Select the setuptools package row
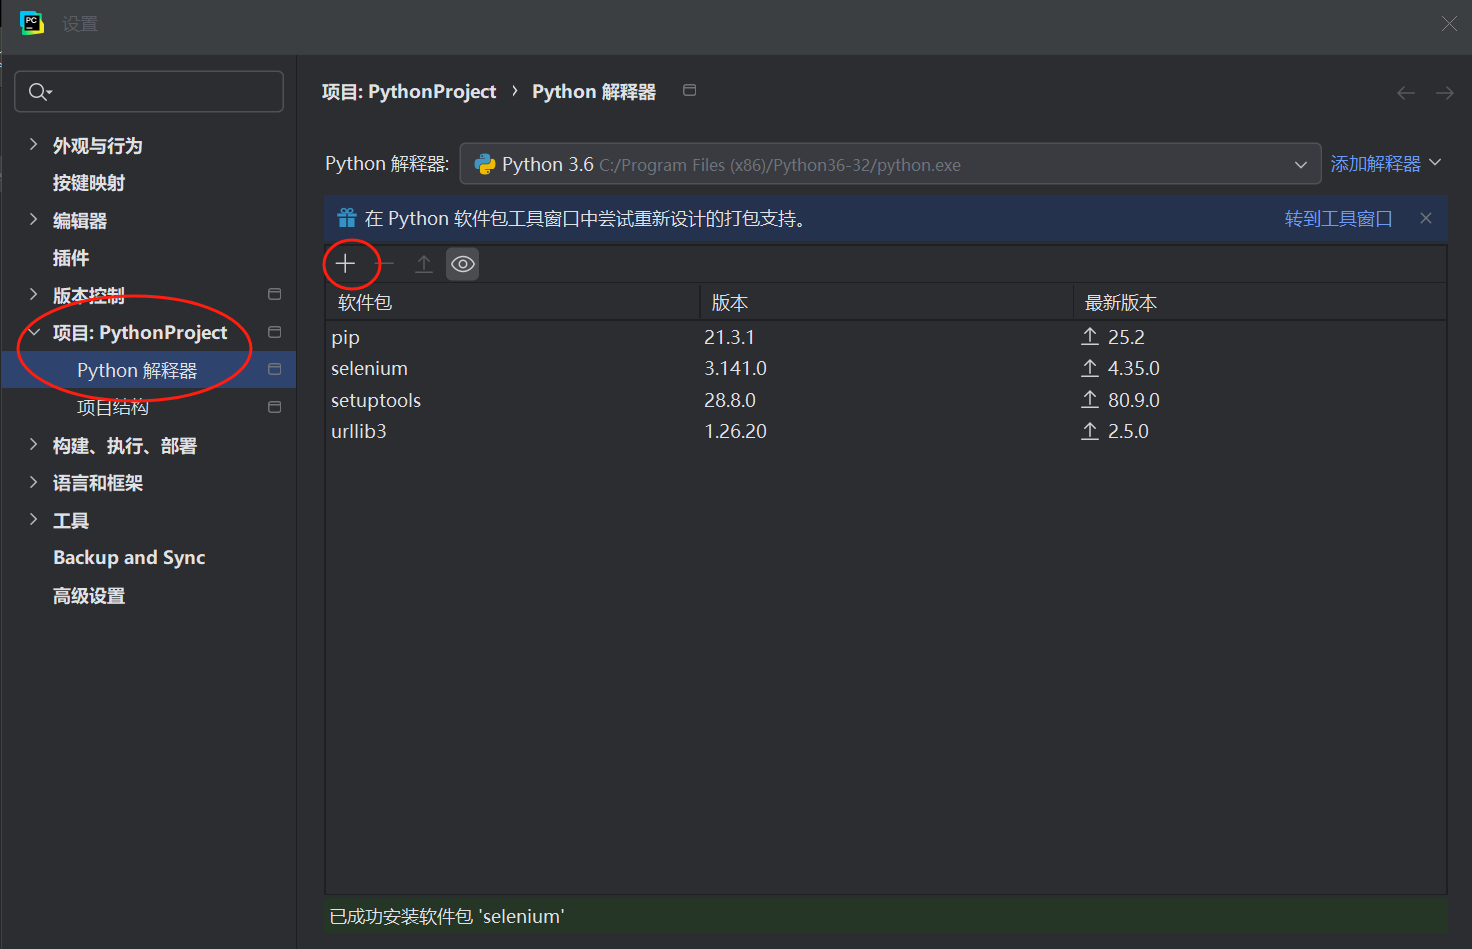 coord(886,400)
